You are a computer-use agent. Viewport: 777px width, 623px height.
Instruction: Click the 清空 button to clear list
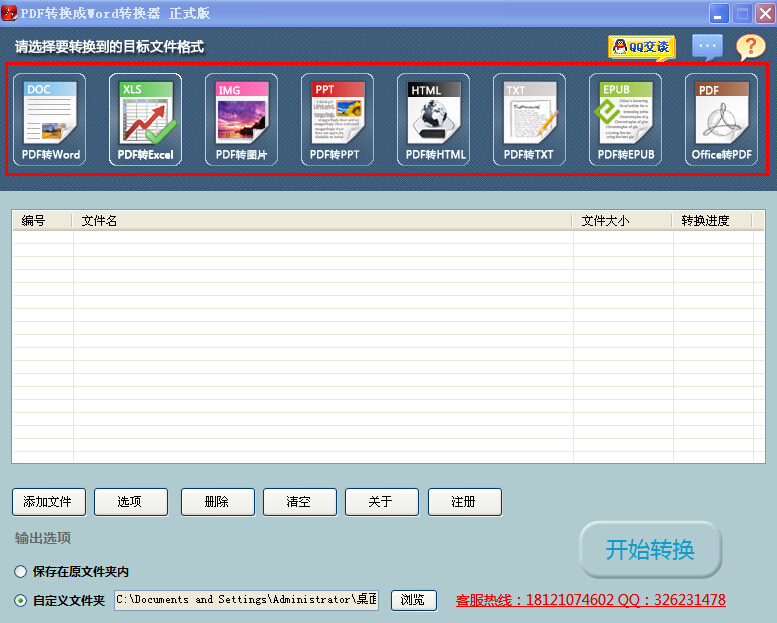coord(300,502)
